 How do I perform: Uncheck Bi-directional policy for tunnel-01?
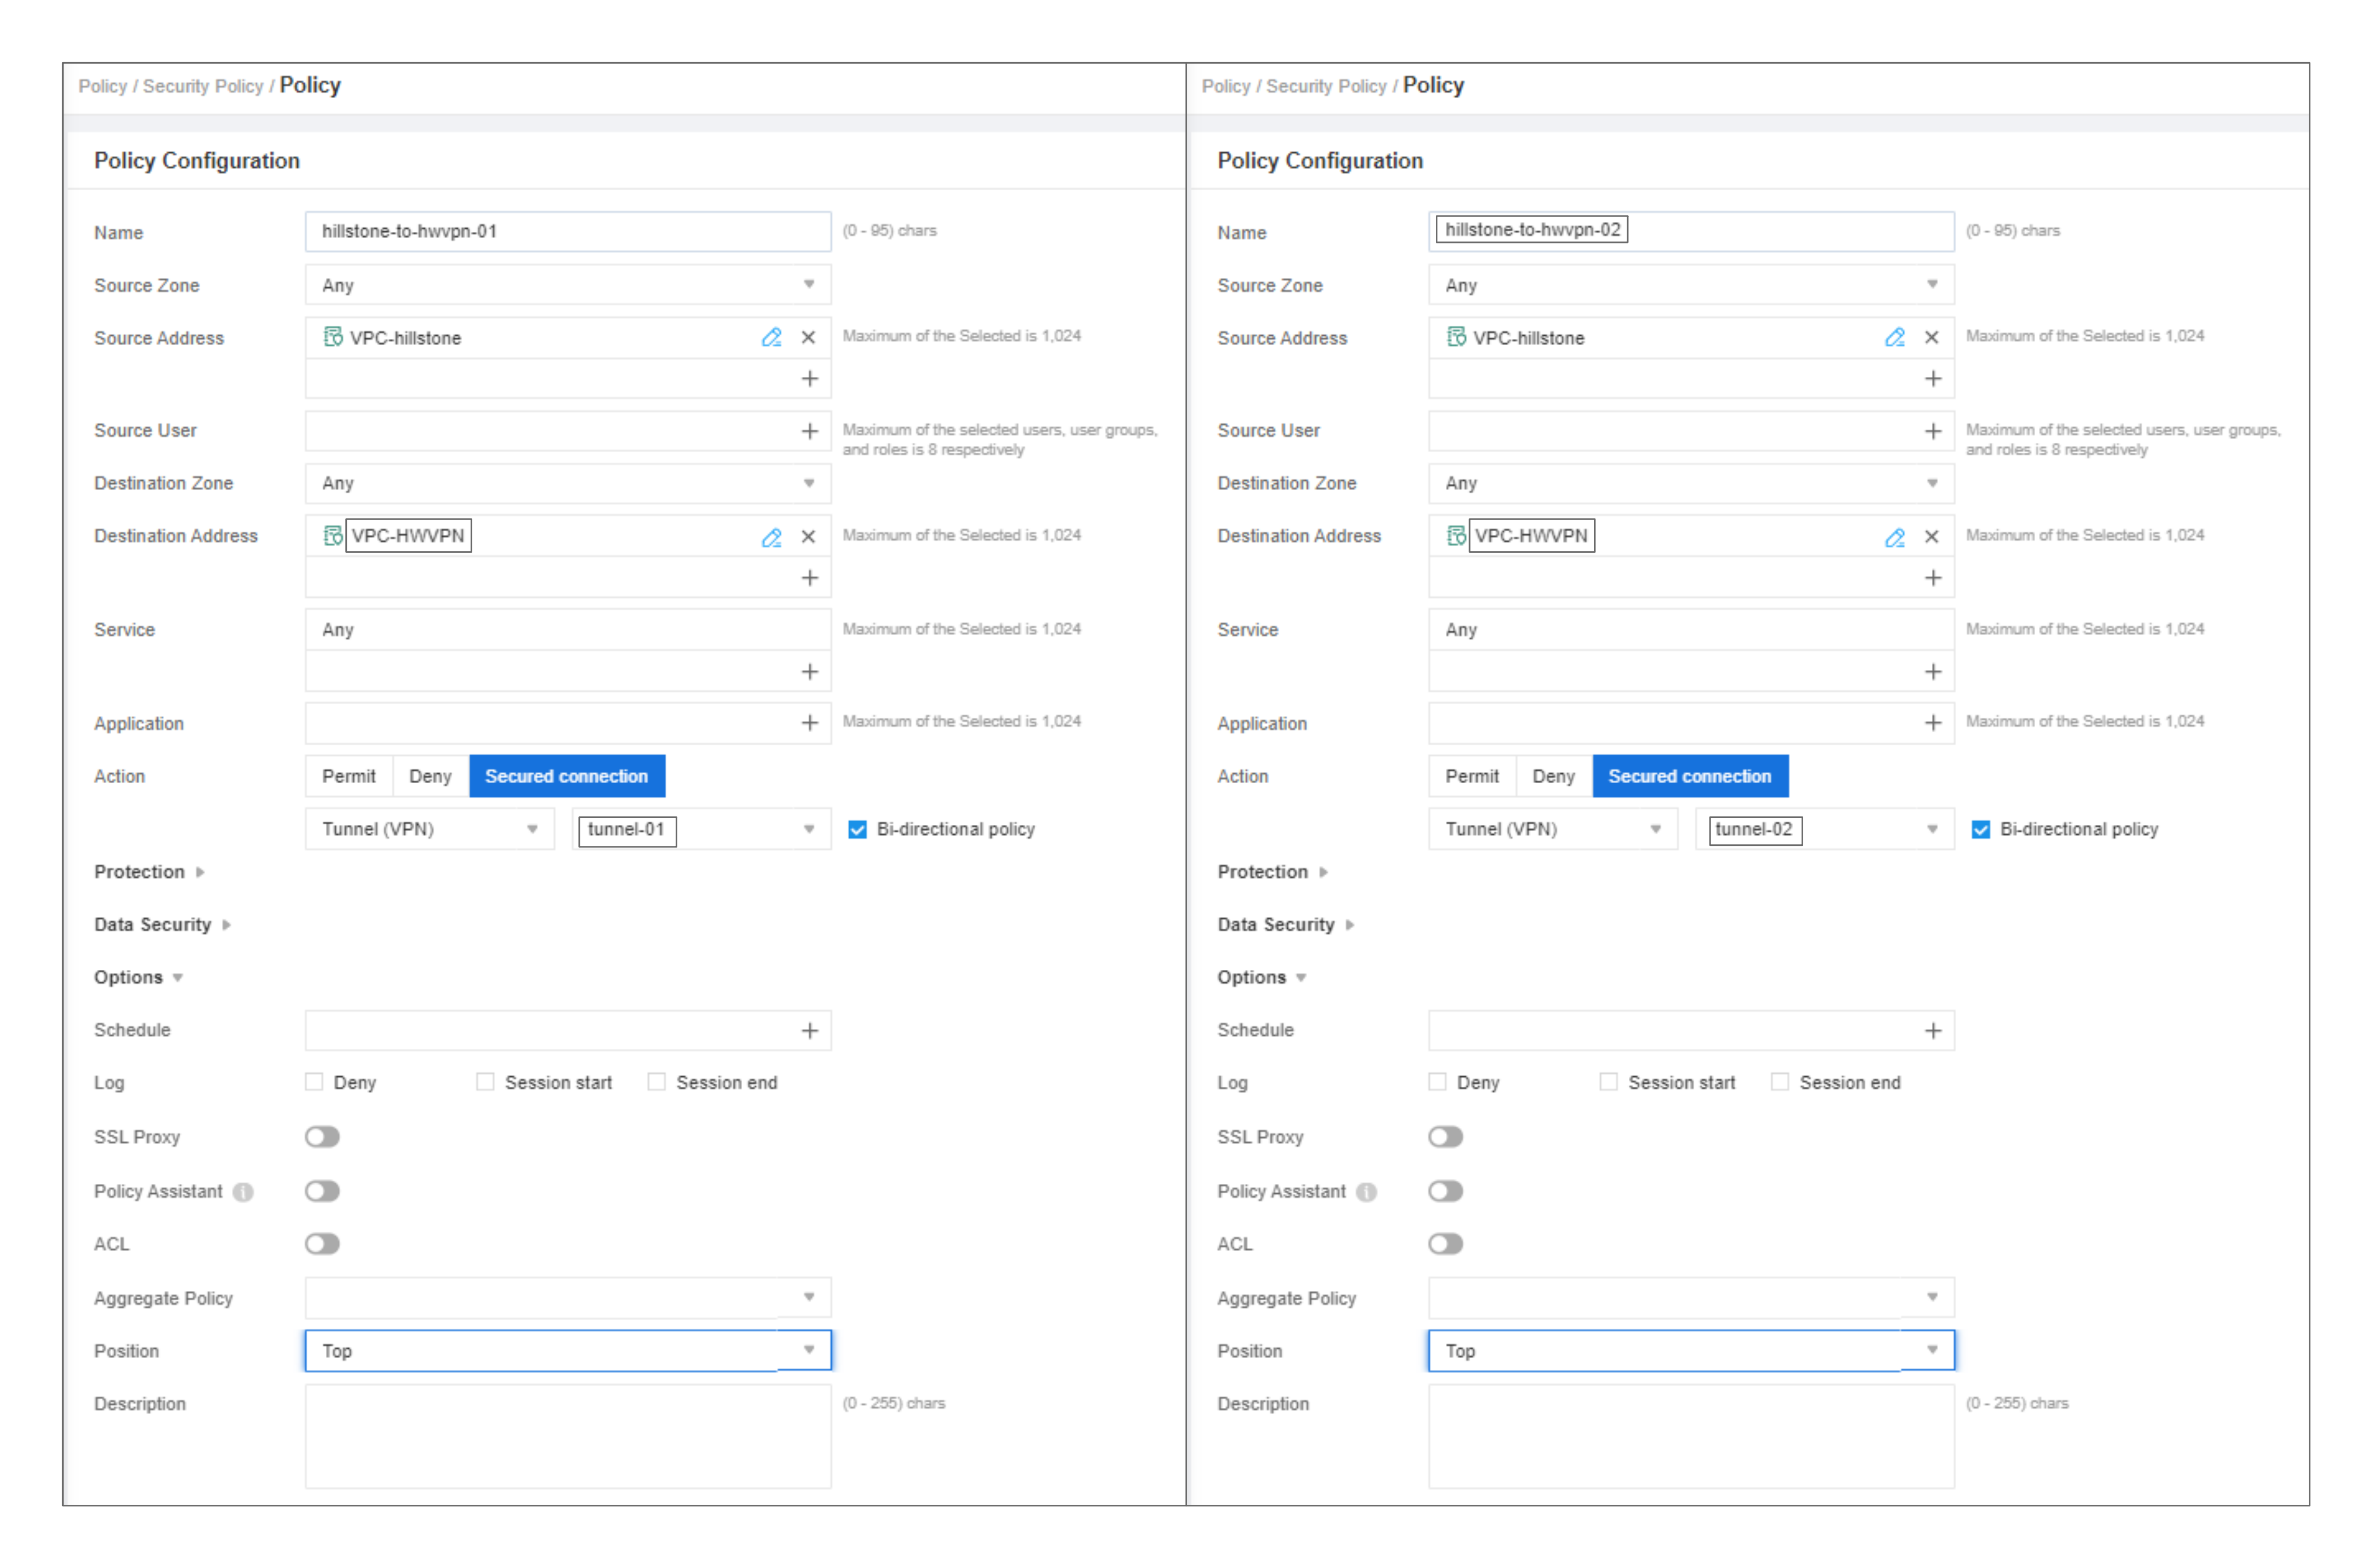[857, 830]
